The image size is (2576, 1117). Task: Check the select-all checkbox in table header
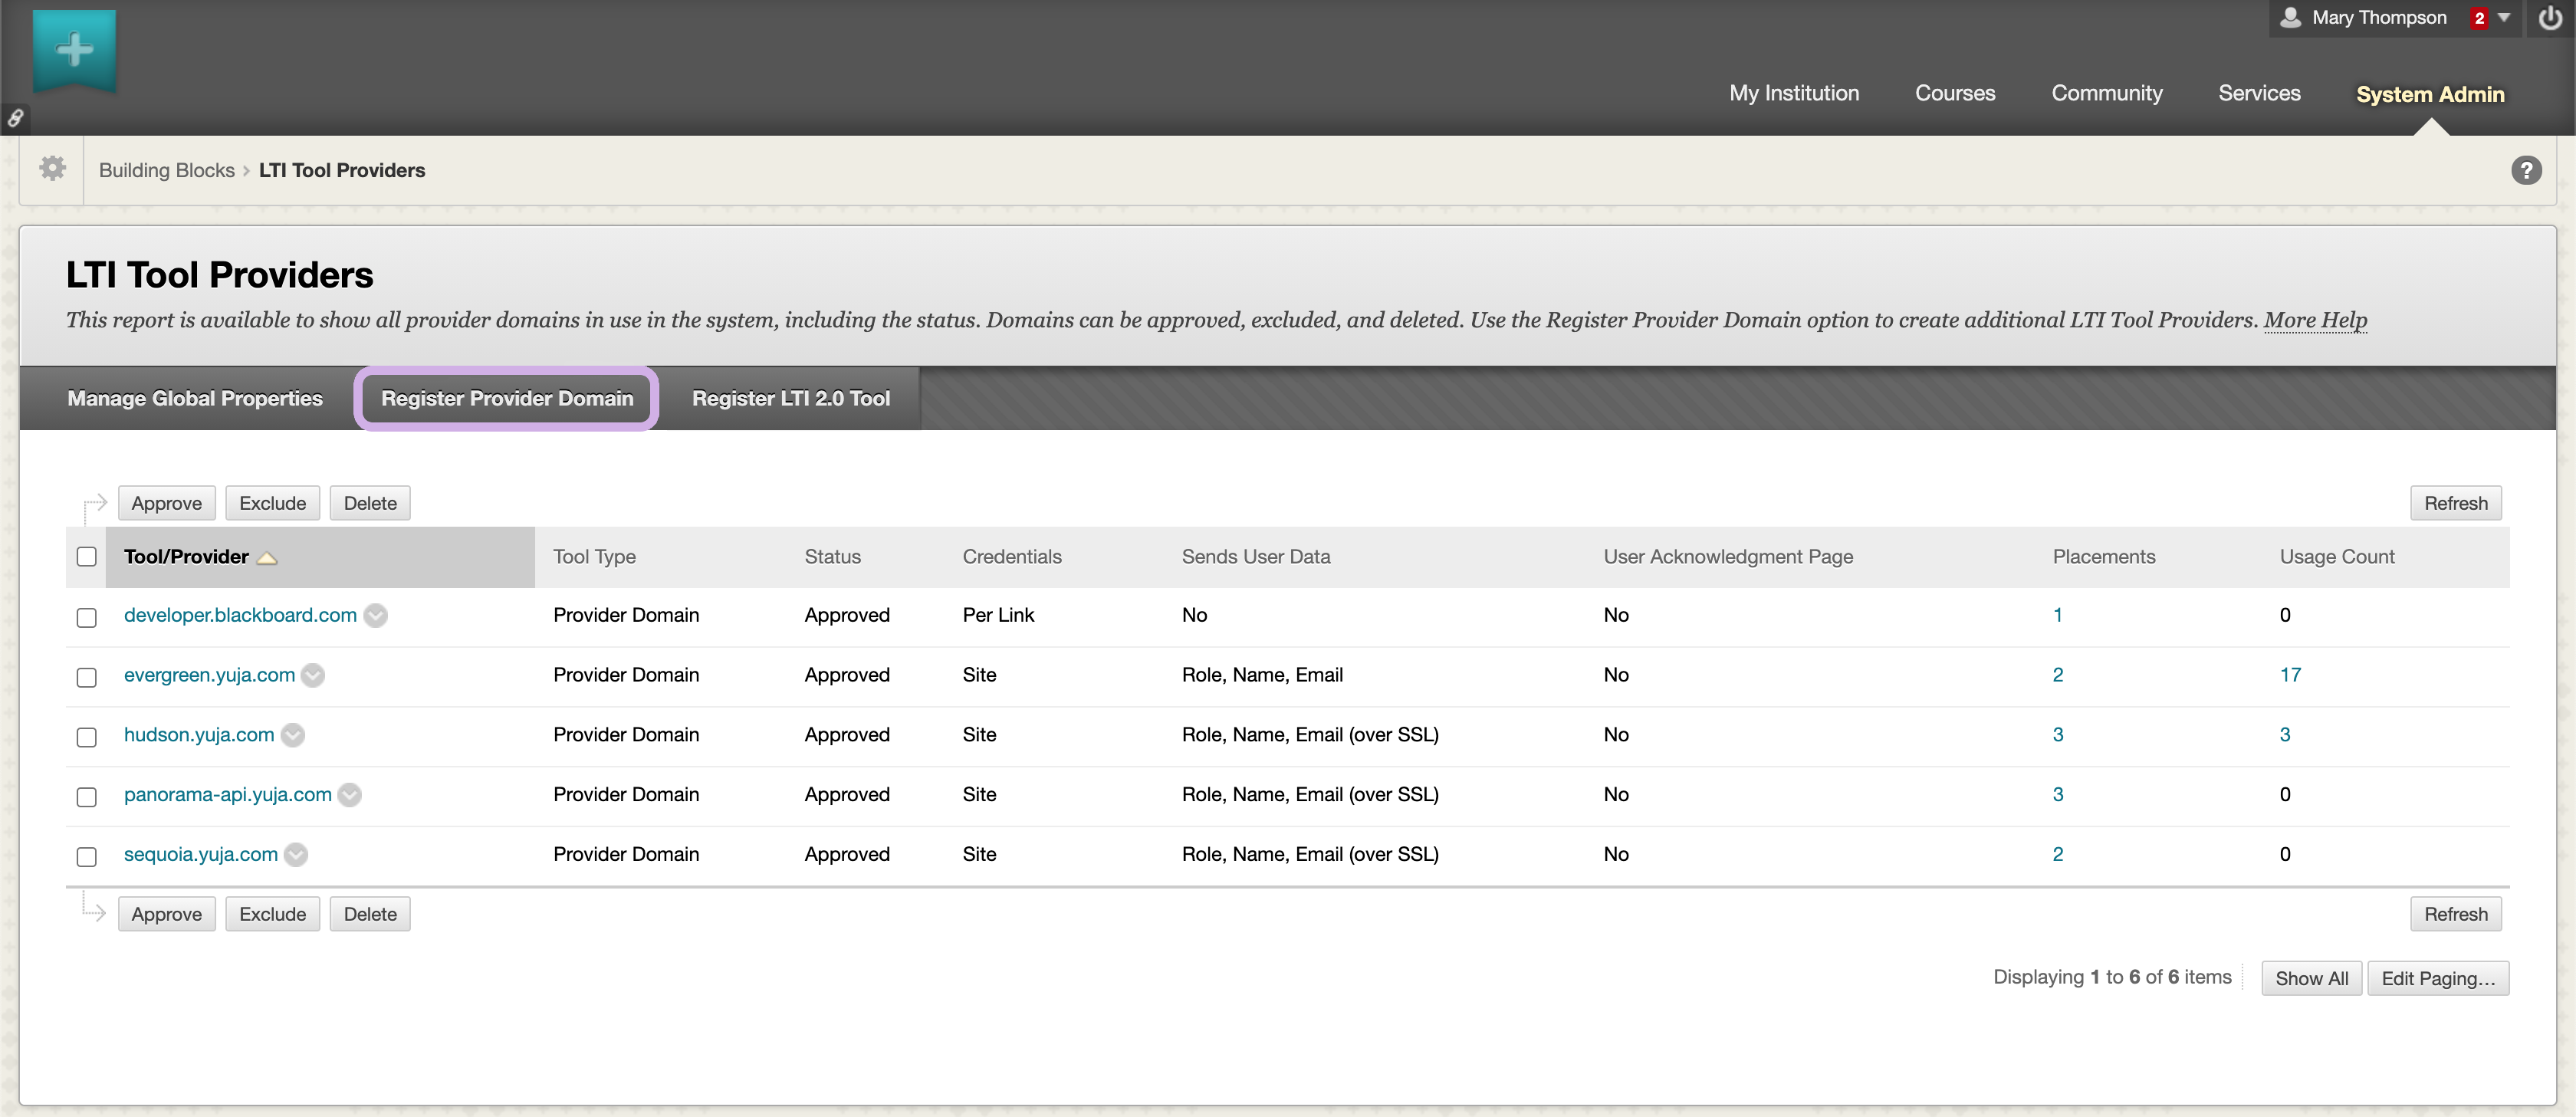pyautogui.click(x=87, y=557)
